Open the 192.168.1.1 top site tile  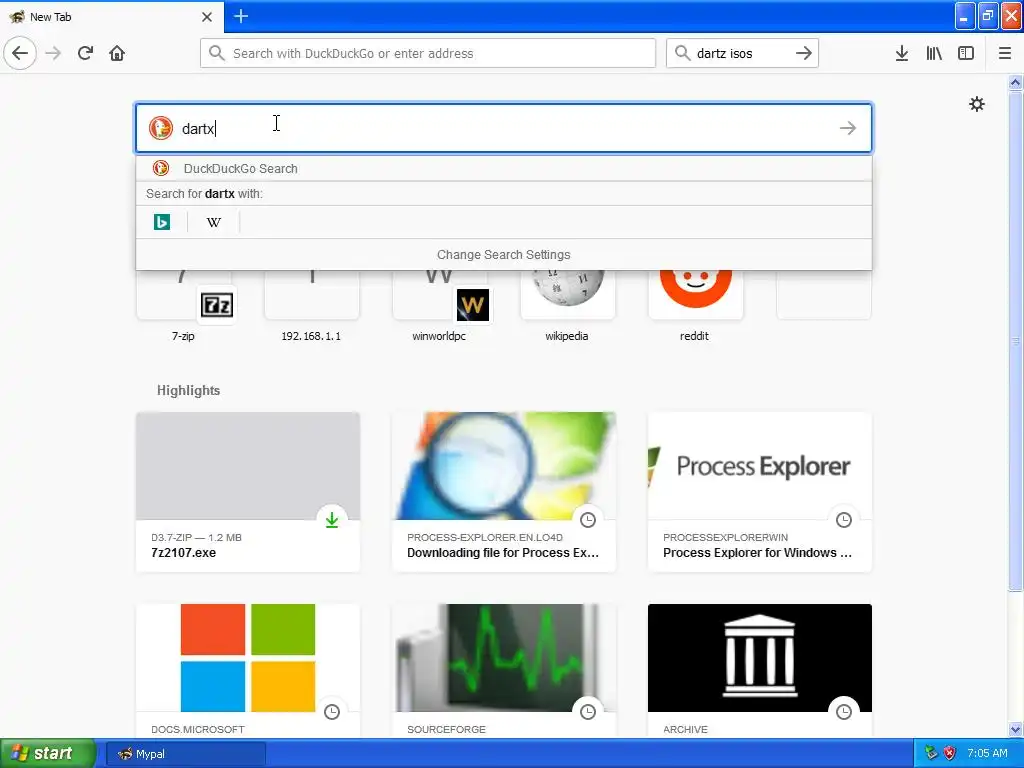click(312, 306)
